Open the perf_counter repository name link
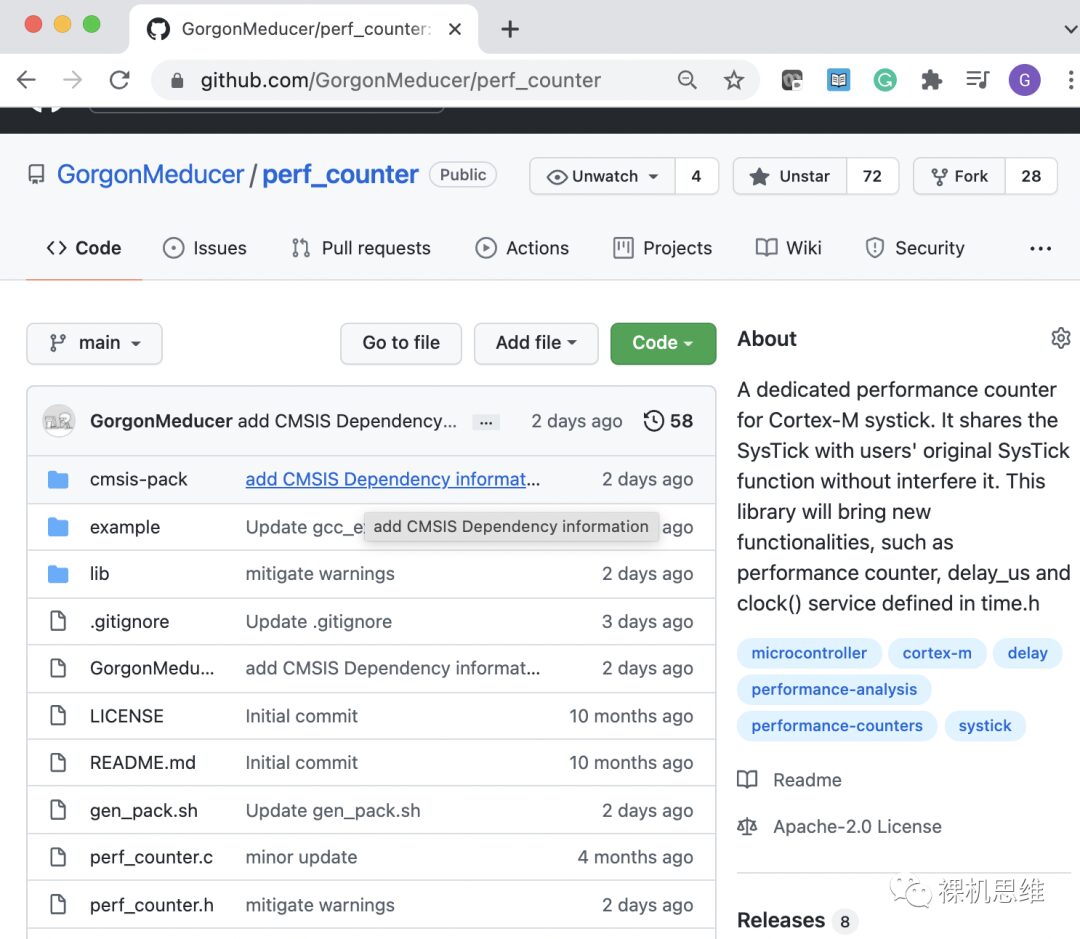 tap(340, 175)
